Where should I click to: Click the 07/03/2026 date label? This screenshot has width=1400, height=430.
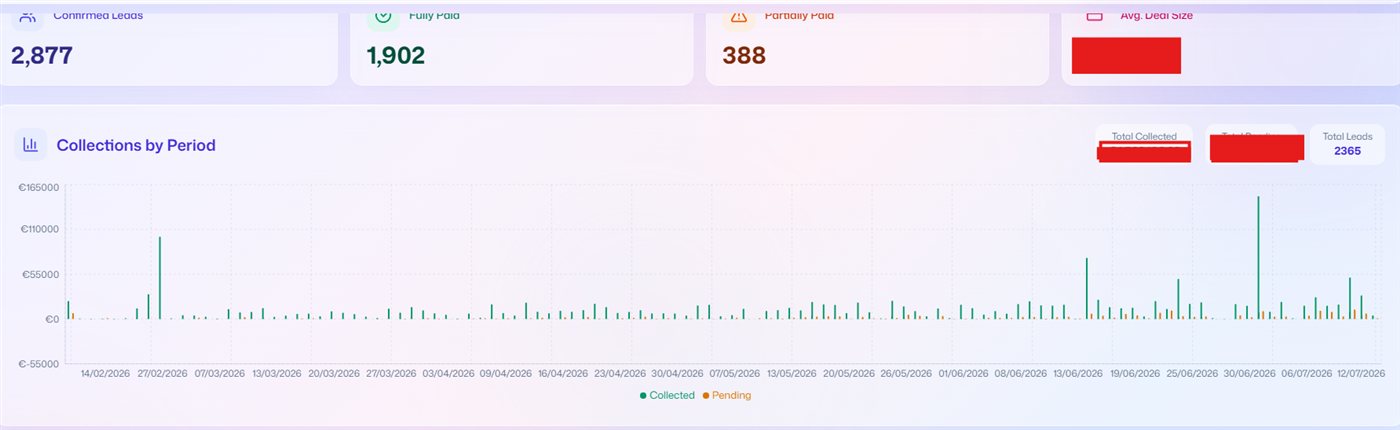(x=219, y=373)
